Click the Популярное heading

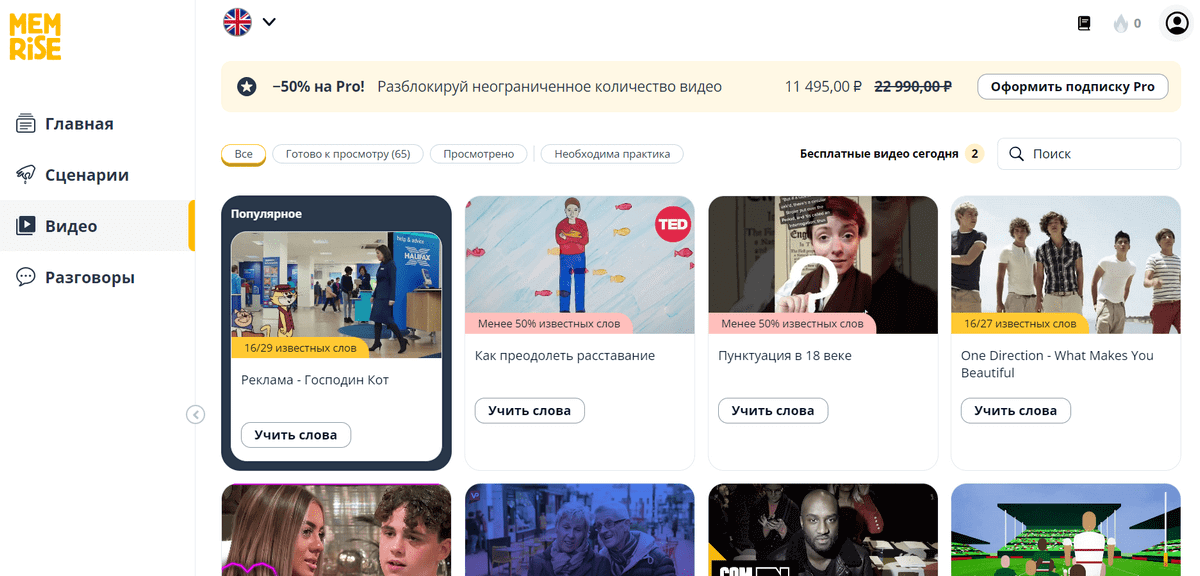click(x=266, y=214)
